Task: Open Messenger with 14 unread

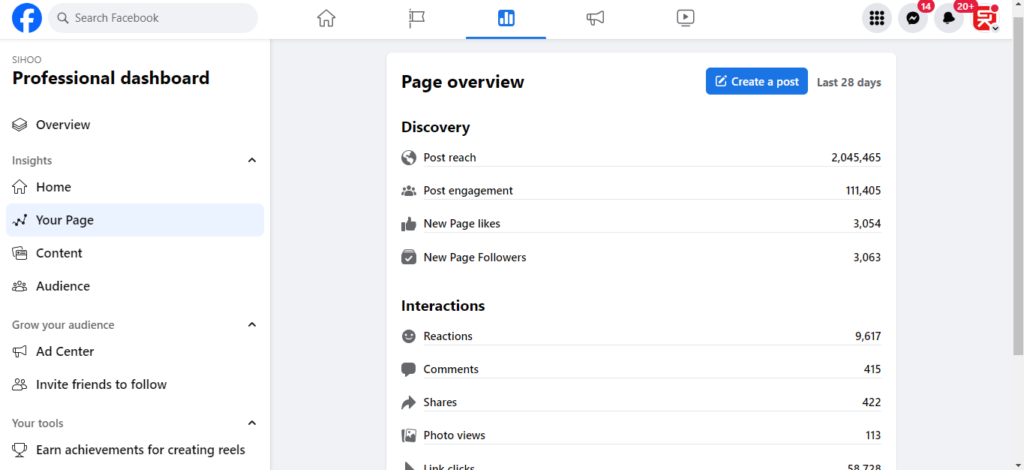Action: (x=913, y=18)
